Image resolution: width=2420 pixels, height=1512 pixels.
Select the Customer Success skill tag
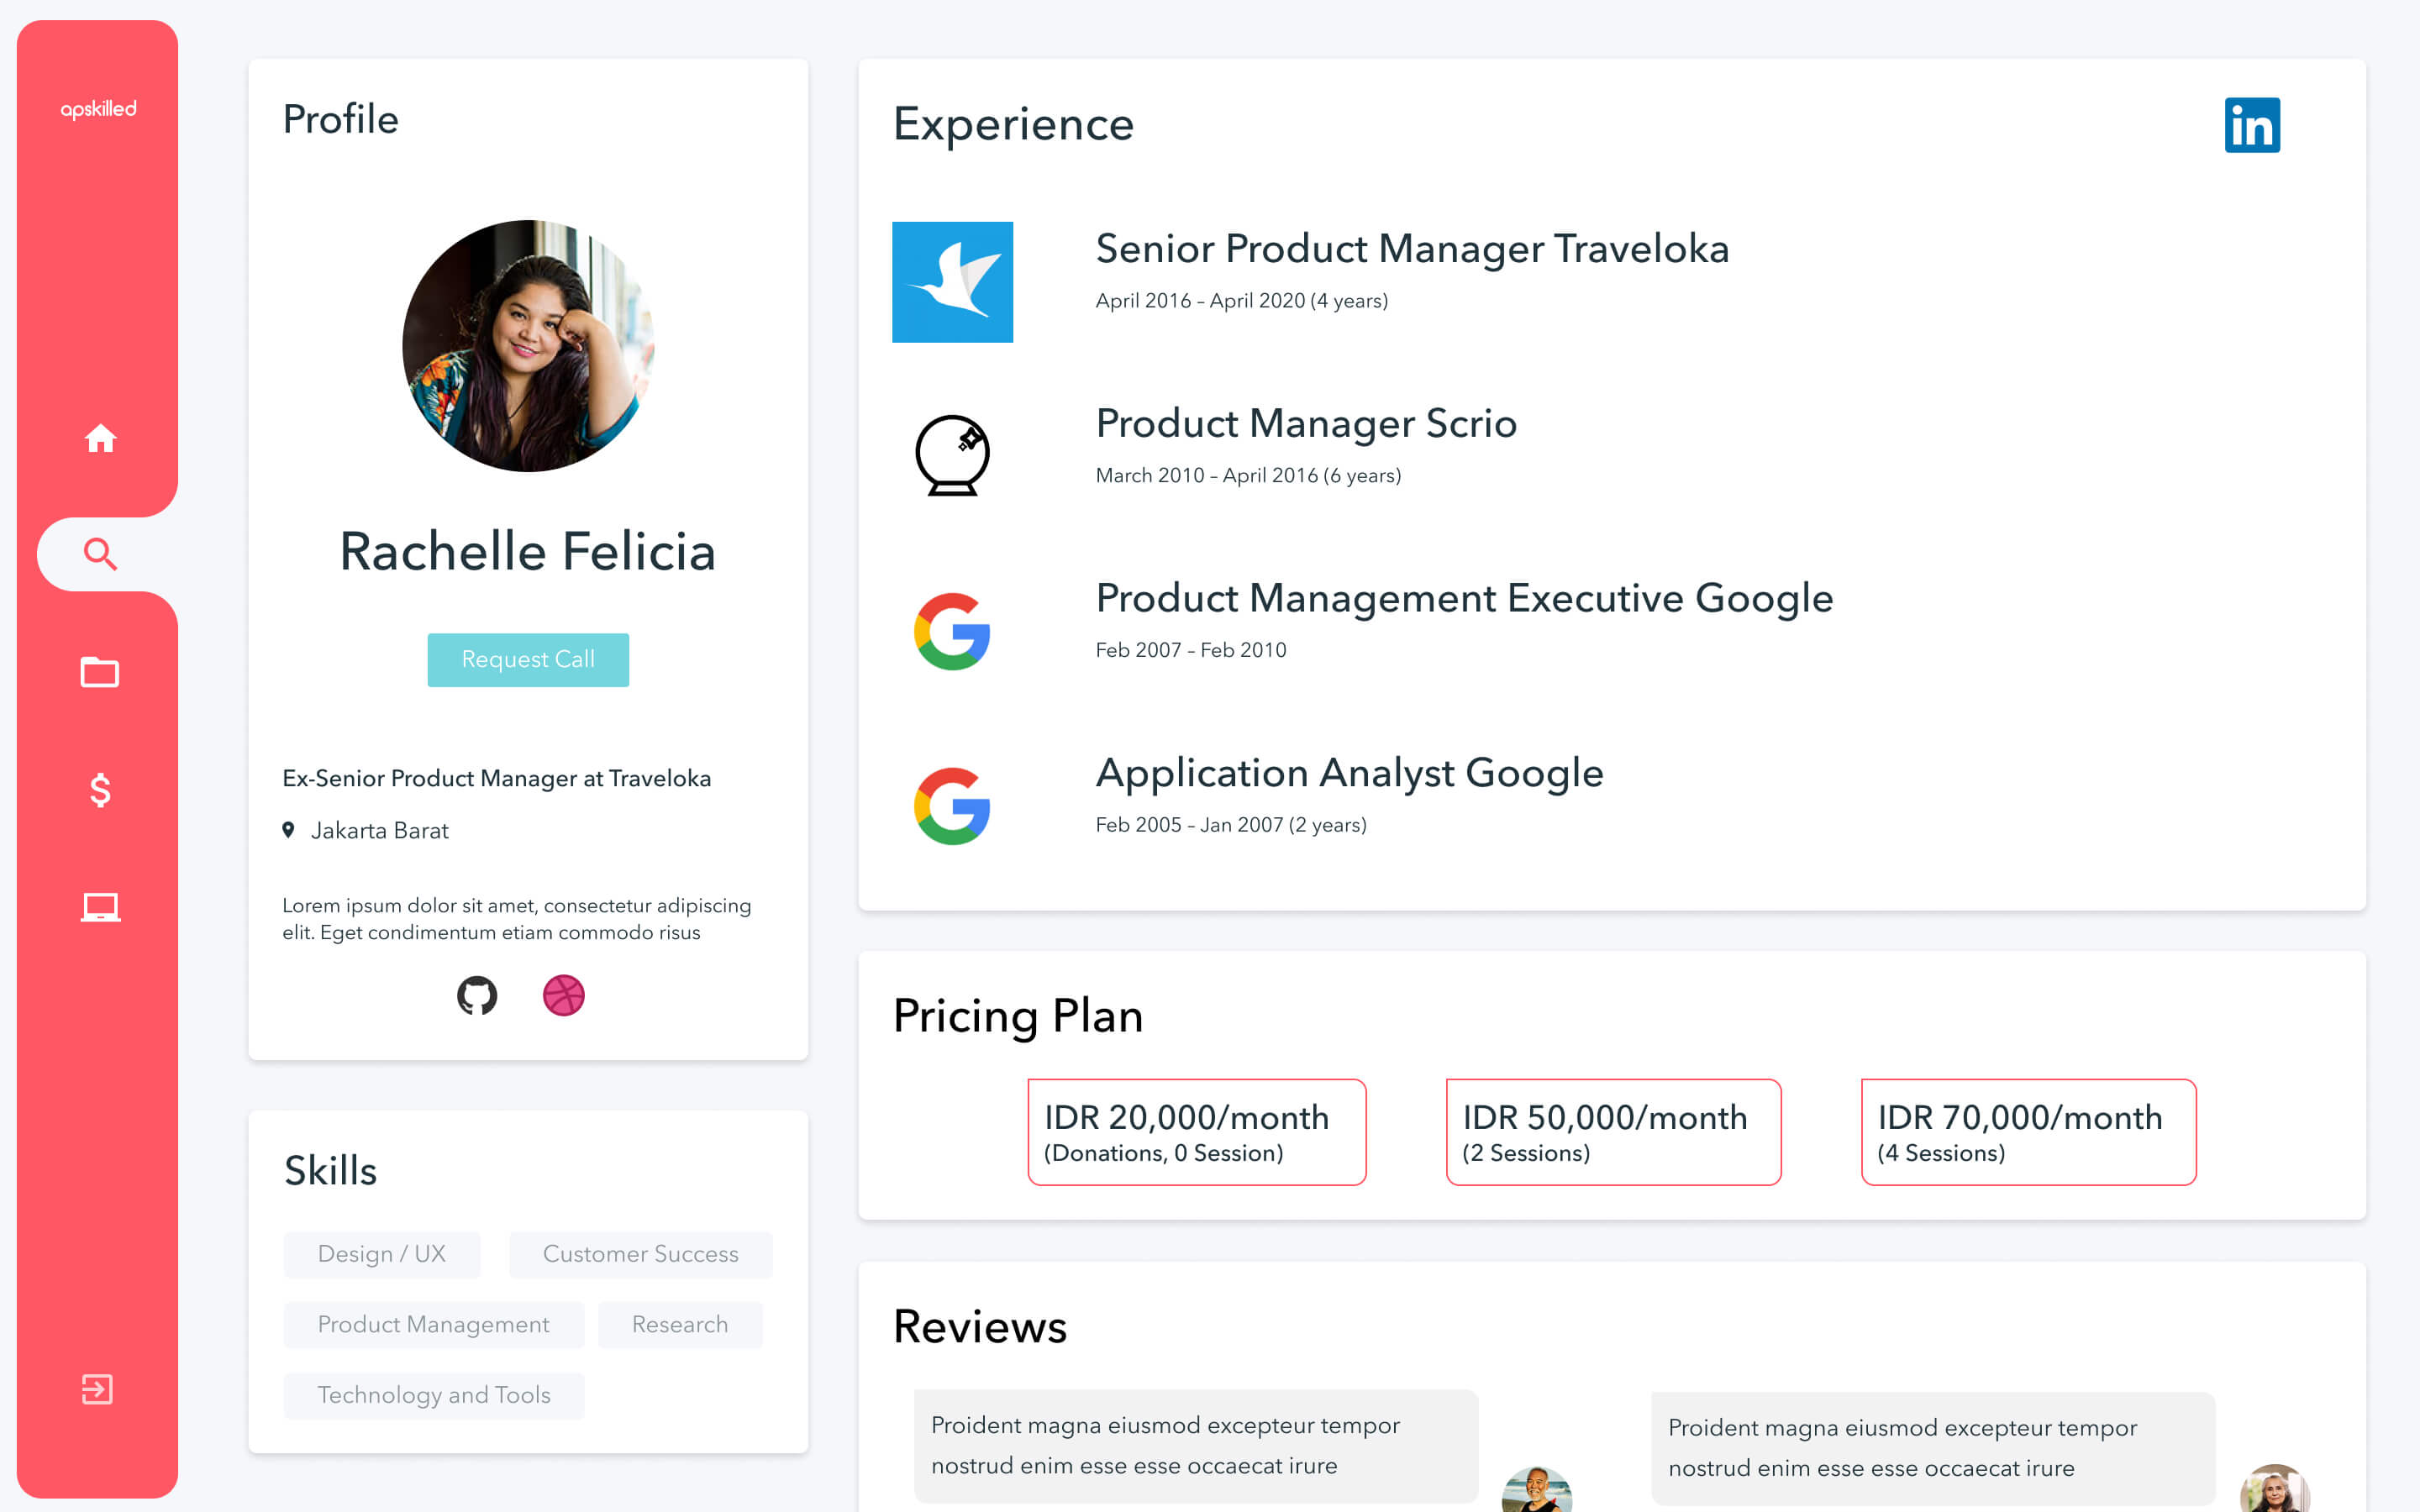coord(640,1254)
